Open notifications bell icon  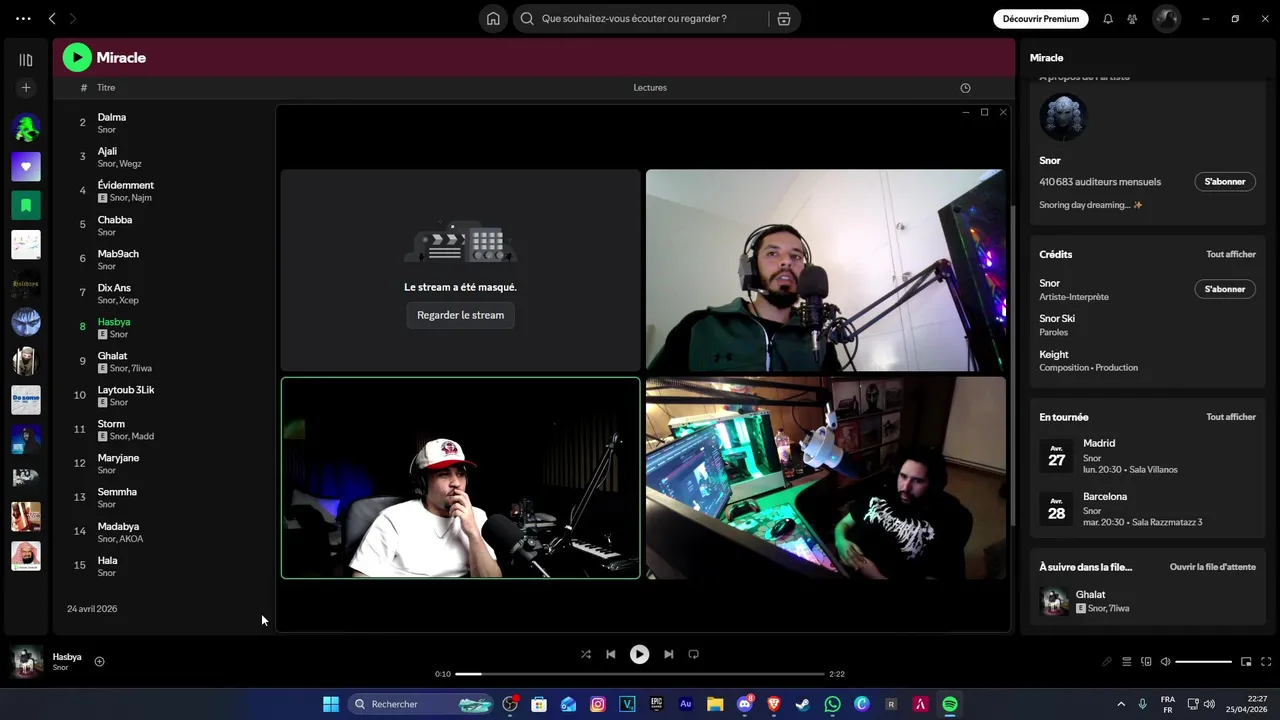1108,18
